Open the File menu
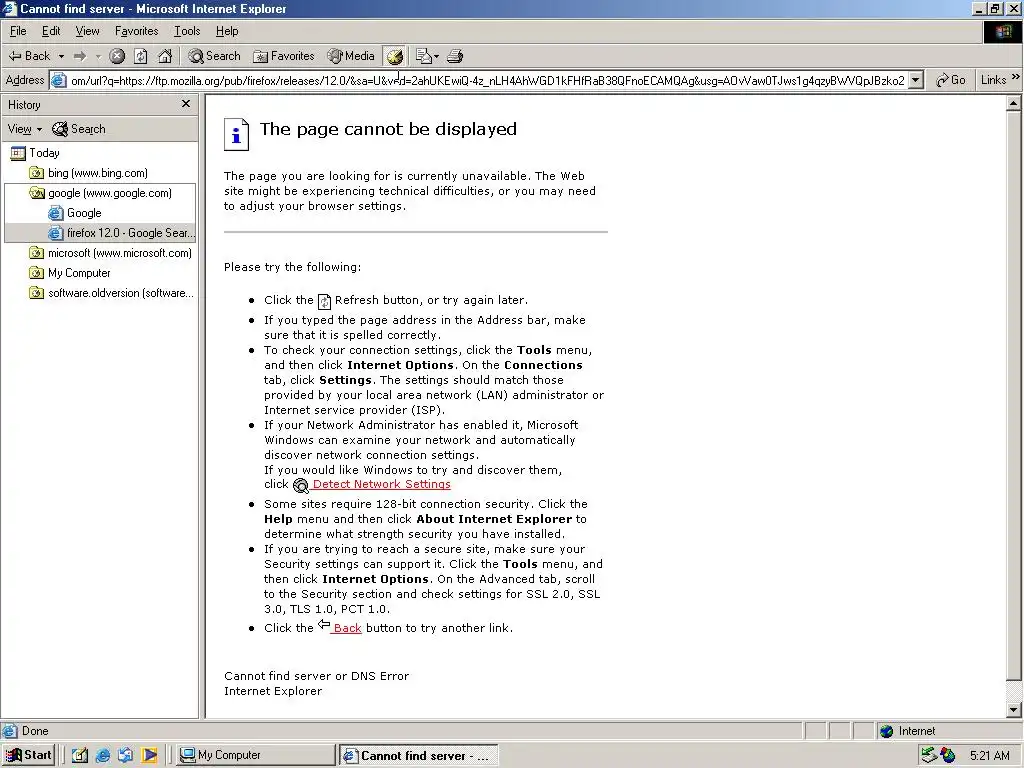 [x=18, y=31]
